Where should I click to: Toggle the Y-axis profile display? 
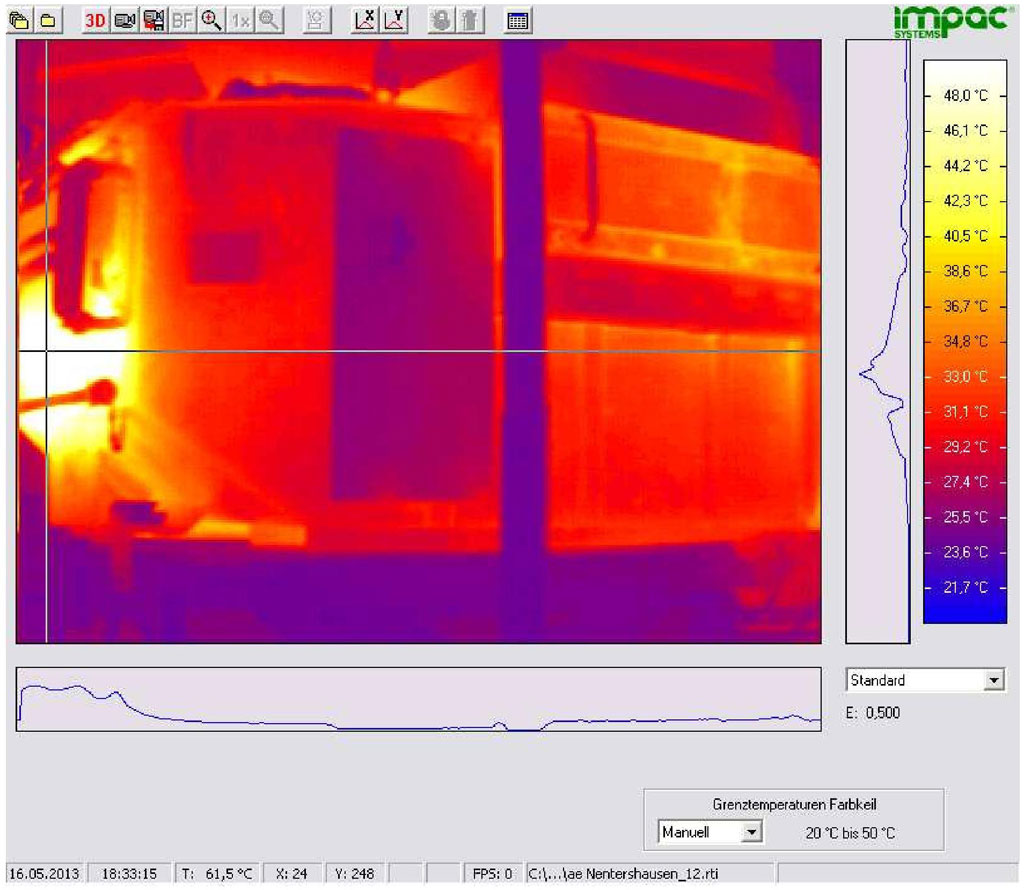(x=395, y=20)
